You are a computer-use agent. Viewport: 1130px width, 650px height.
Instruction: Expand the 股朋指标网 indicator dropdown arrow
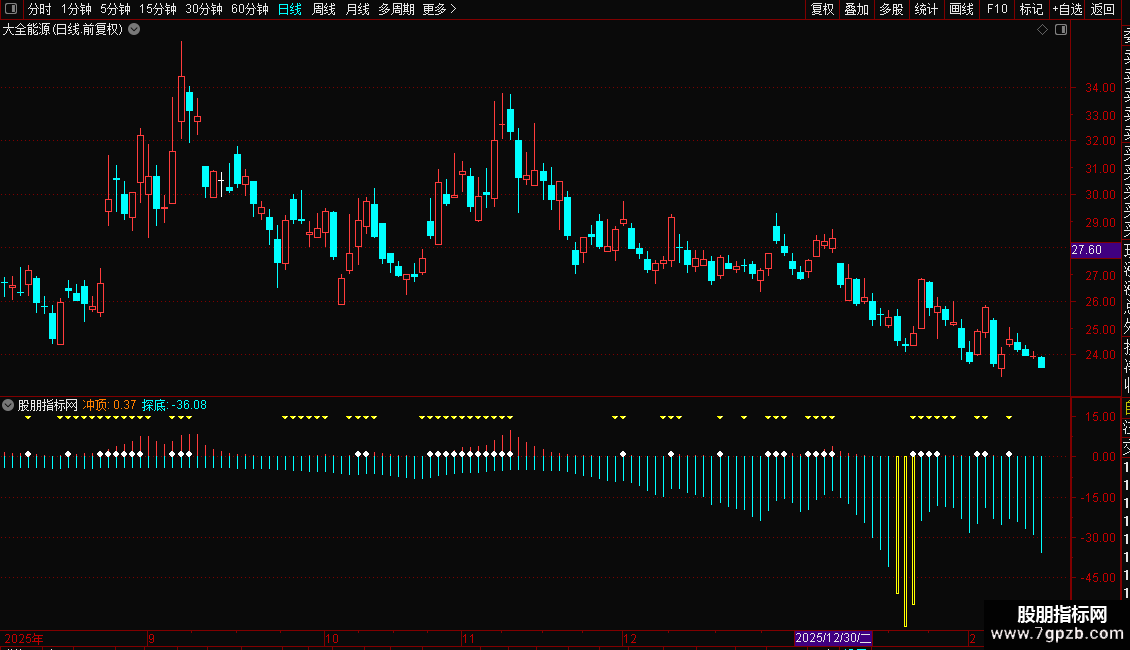[8, 405]
